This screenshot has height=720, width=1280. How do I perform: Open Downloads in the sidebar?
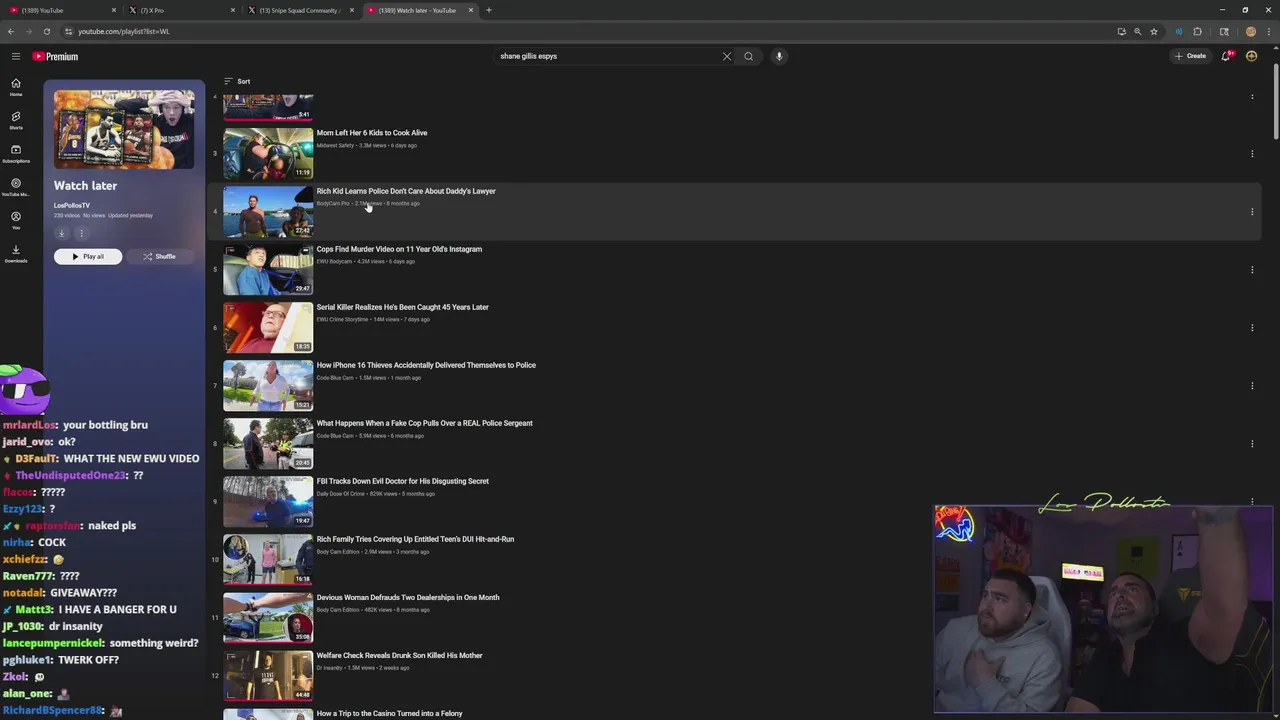click(x=16, y=253)
